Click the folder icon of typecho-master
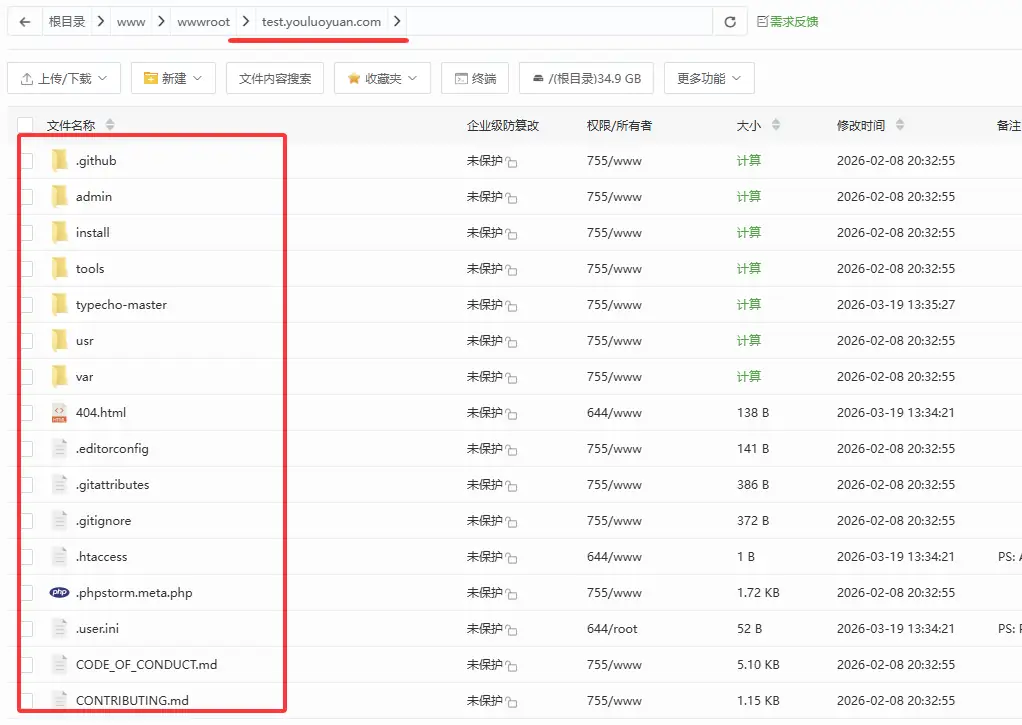Image resolution: width=1022 pixels, height=725 pixels. (x=60, y=304)
